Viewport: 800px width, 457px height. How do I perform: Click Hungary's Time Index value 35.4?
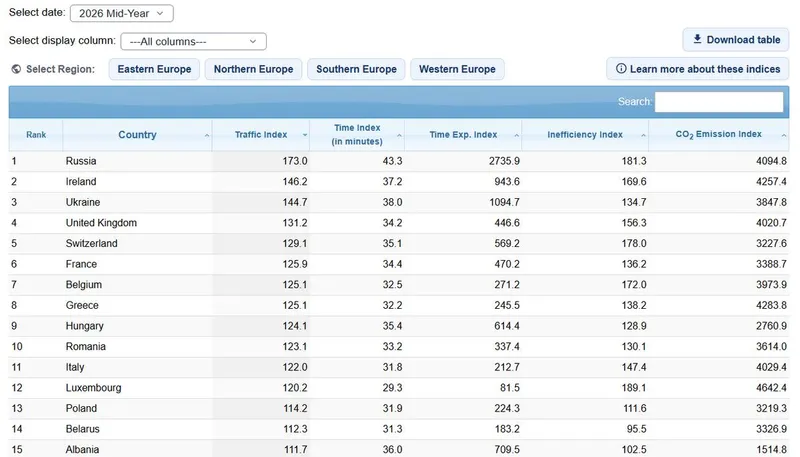tap(392, 326)
